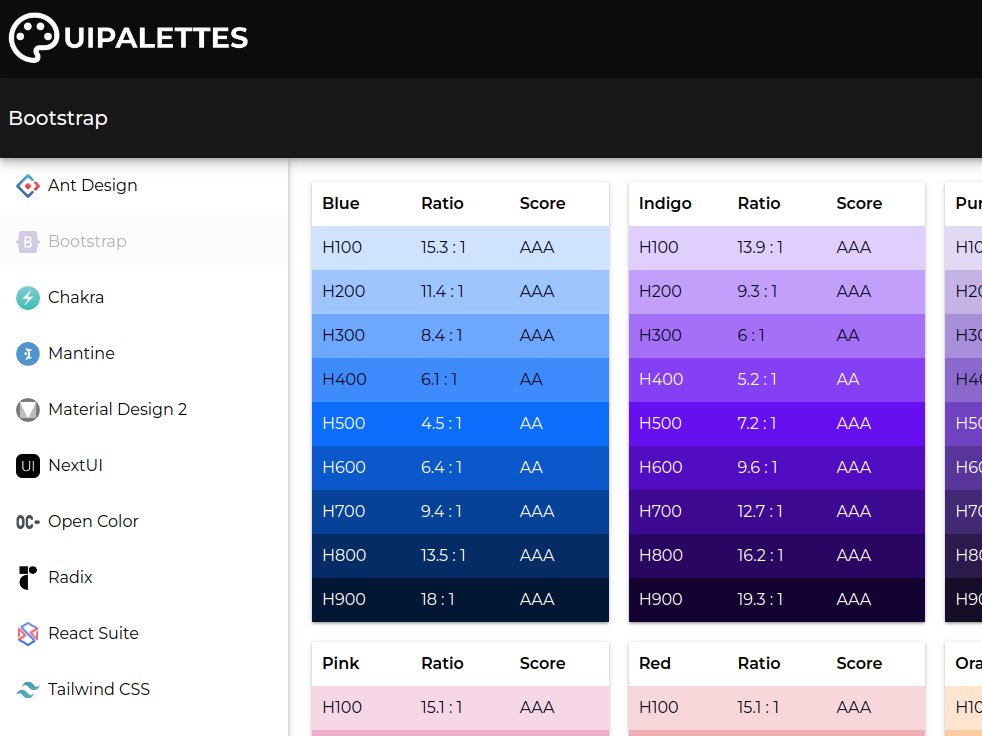The width and height of the screenshot is (982, 736).
Task: Pick the Indigo H400 swatch row
Action: (777, 380)
